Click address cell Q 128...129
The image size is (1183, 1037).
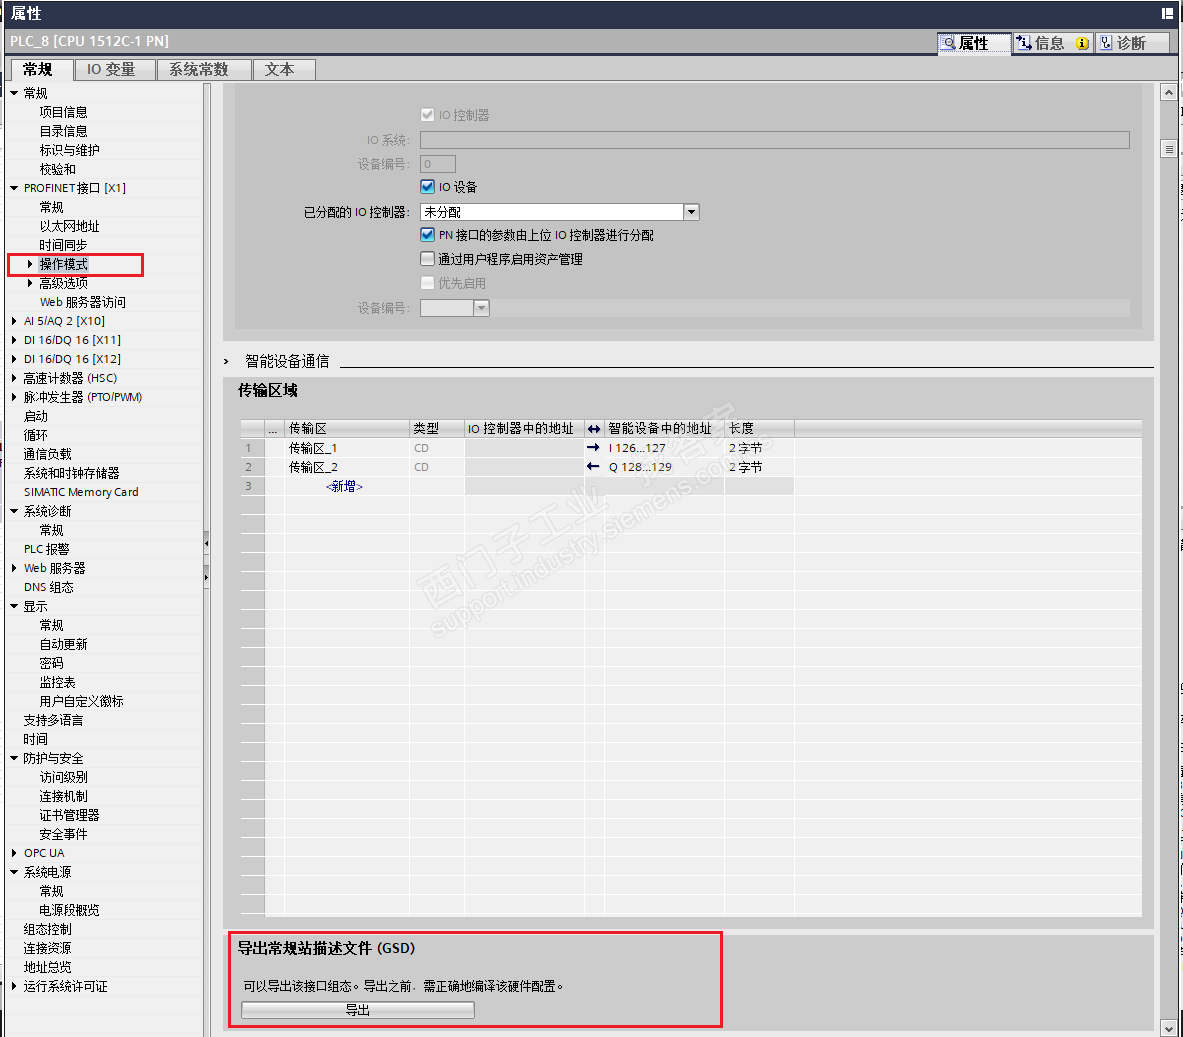[664, 467]
